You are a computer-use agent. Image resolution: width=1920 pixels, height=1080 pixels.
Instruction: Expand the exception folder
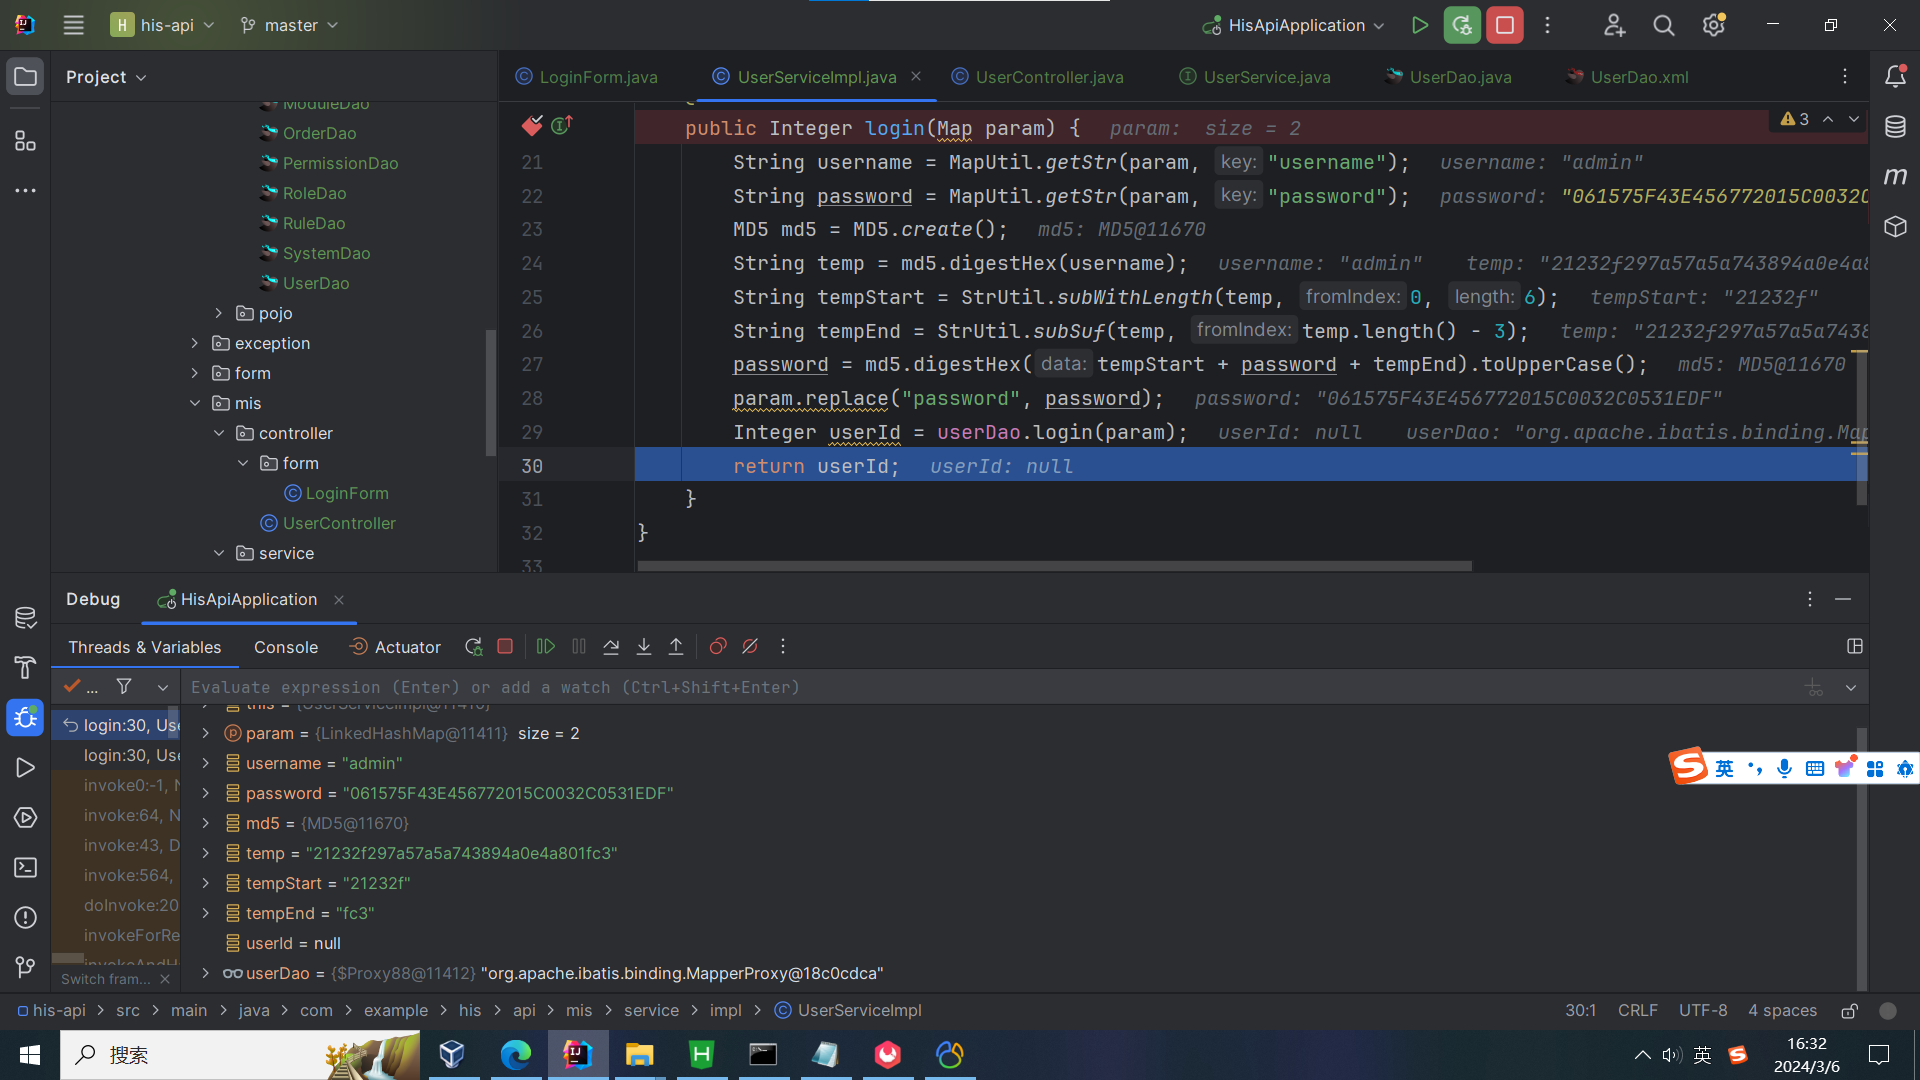(x=195, y=343)
